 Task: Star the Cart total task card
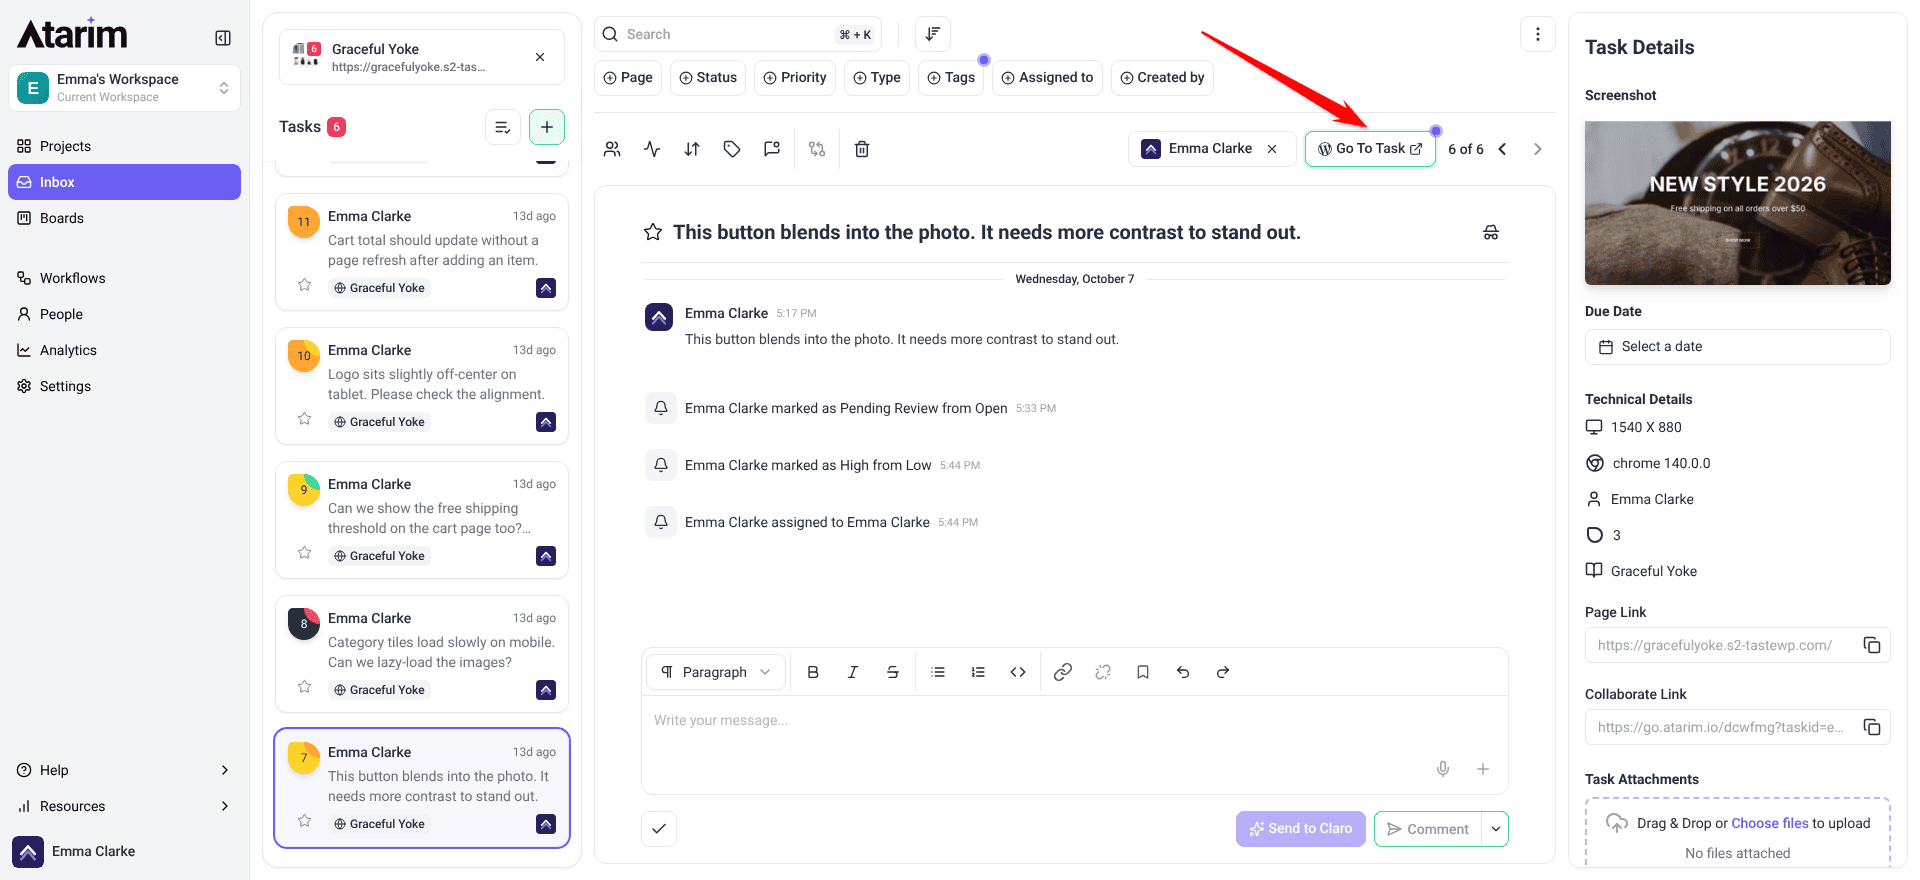(305, 285)
